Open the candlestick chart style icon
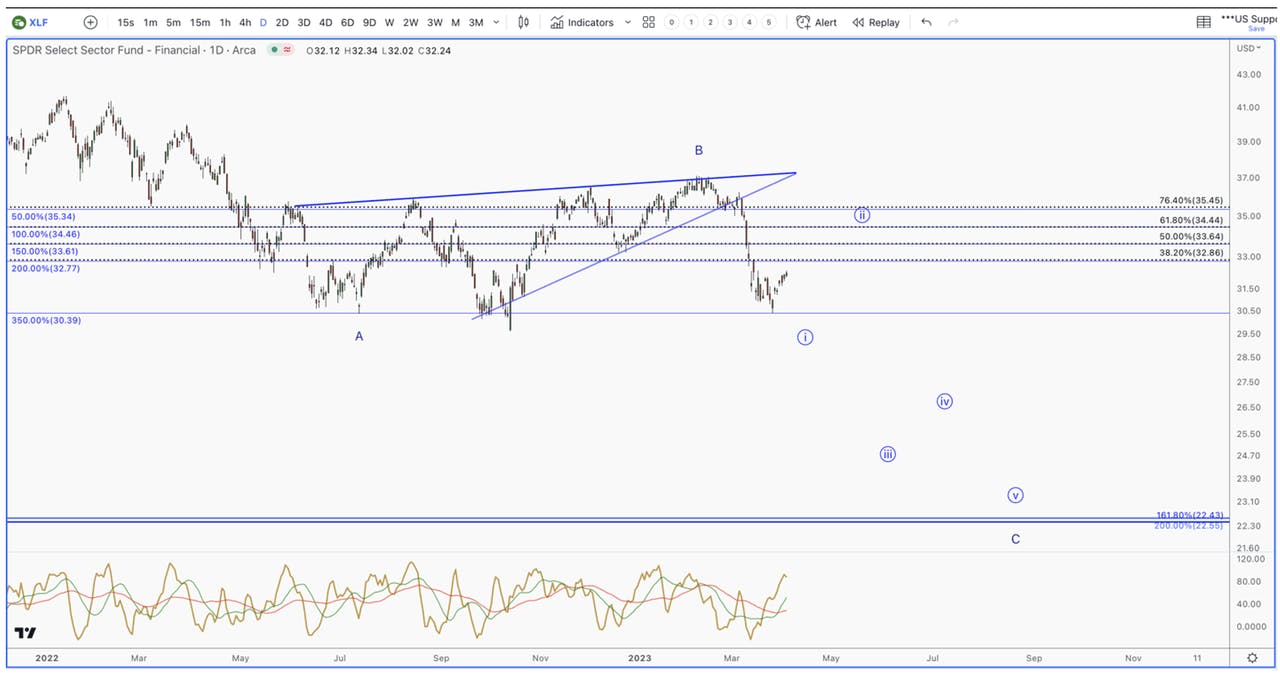Viewport: 1280px width, 673px height. point(523,22)
